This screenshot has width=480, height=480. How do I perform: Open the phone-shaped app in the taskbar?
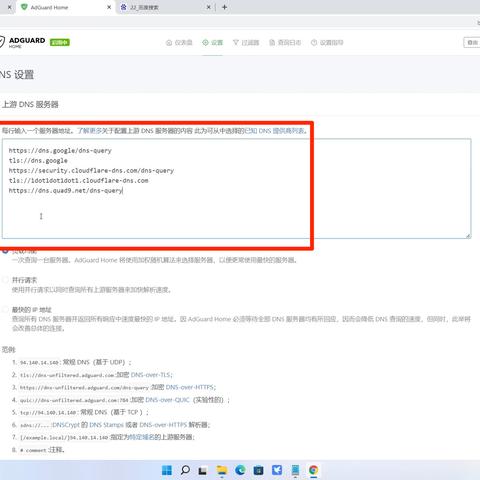pyautogui.click(x=295, y=470)
